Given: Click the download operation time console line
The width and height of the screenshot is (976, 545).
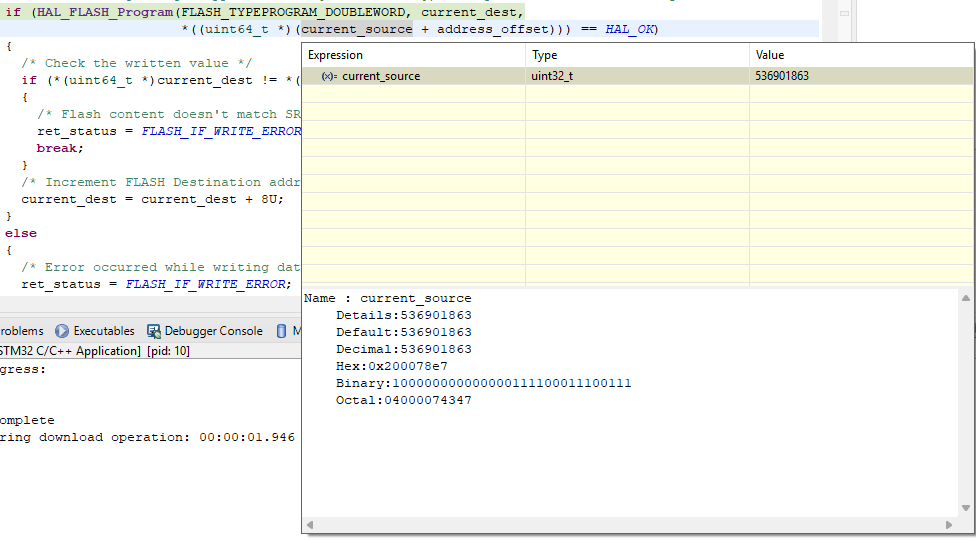Looking at the screenshot, I should pos(147,437).
